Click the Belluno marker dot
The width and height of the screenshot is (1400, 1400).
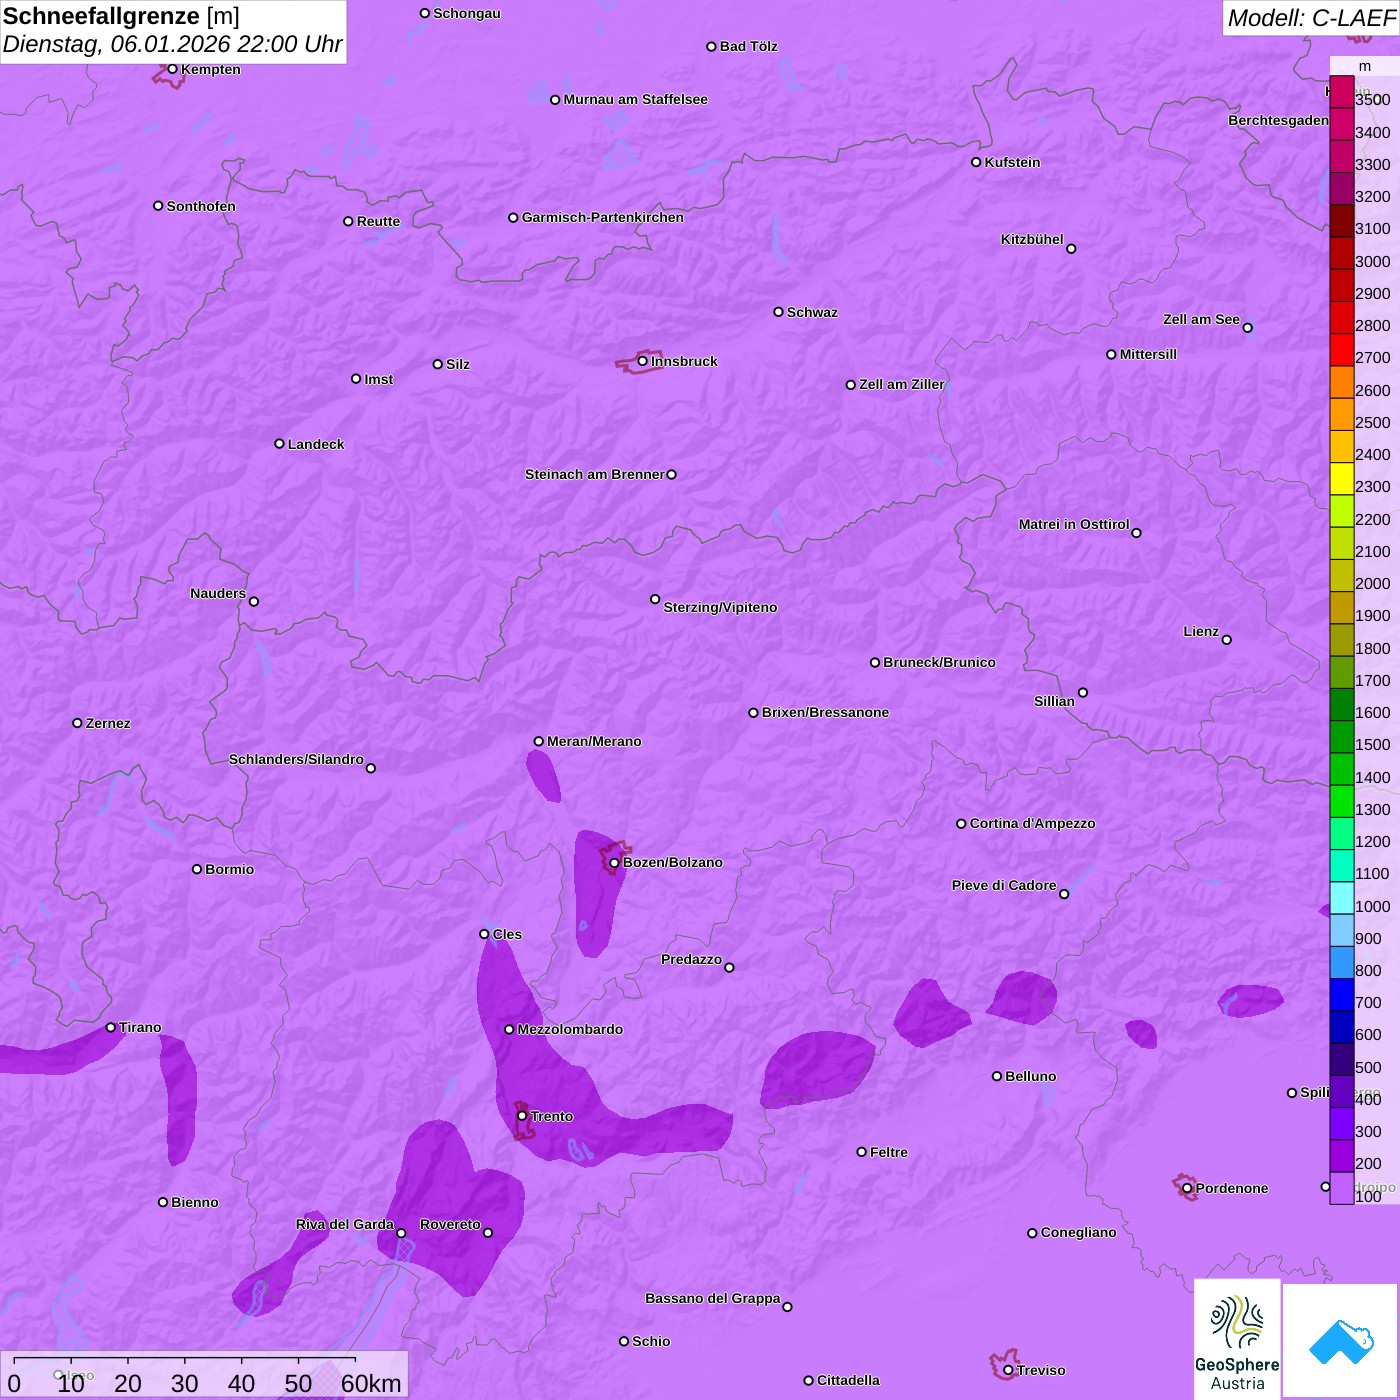point(997,1076)
